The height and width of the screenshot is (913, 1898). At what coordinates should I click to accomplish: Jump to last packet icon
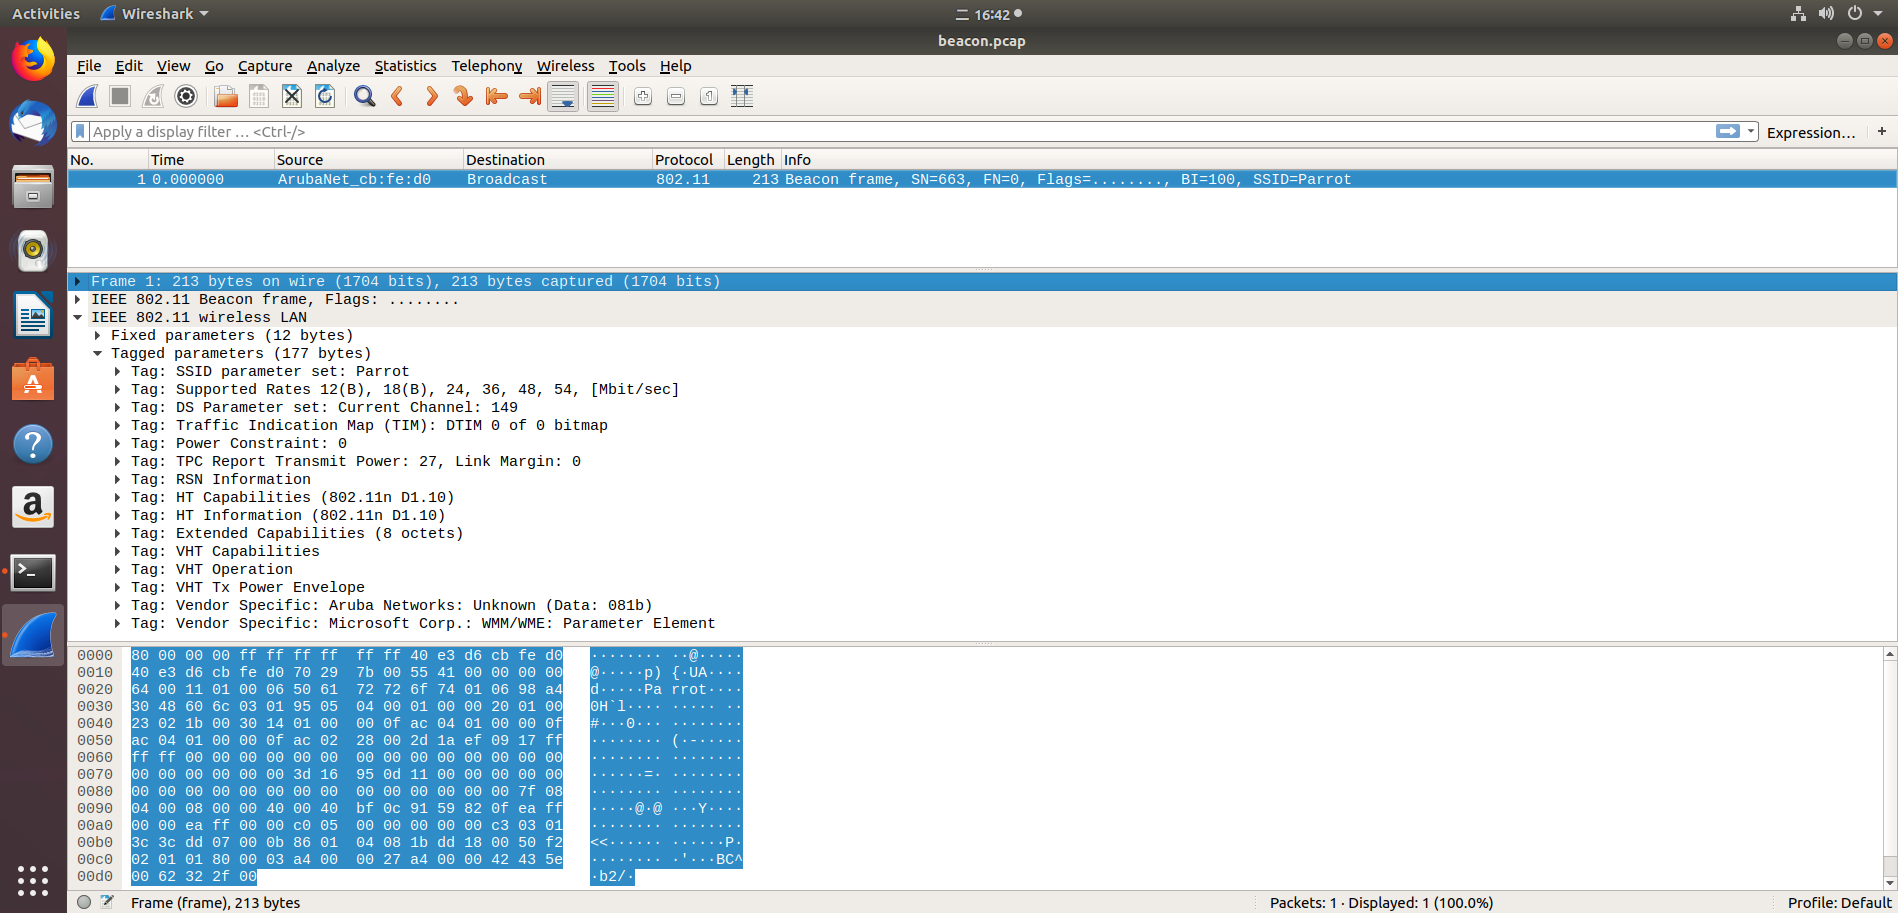tap(529, 96)
